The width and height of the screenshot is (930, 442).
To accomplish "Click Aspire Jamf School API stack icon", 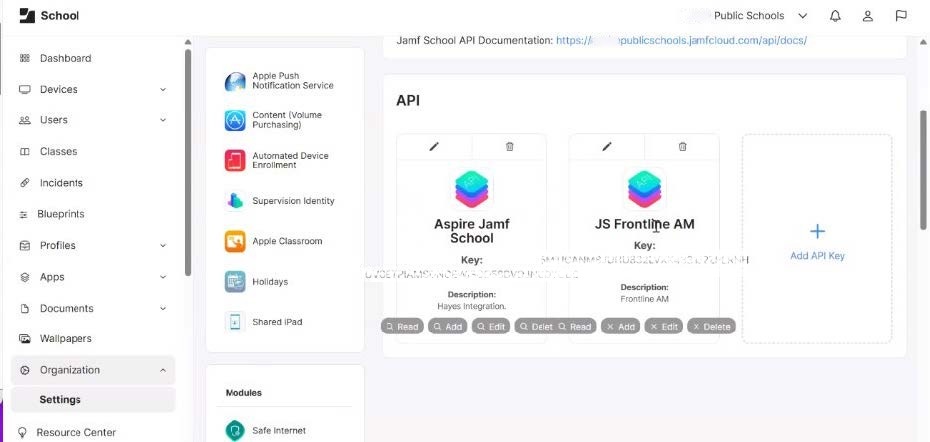I will pos(472,189).
